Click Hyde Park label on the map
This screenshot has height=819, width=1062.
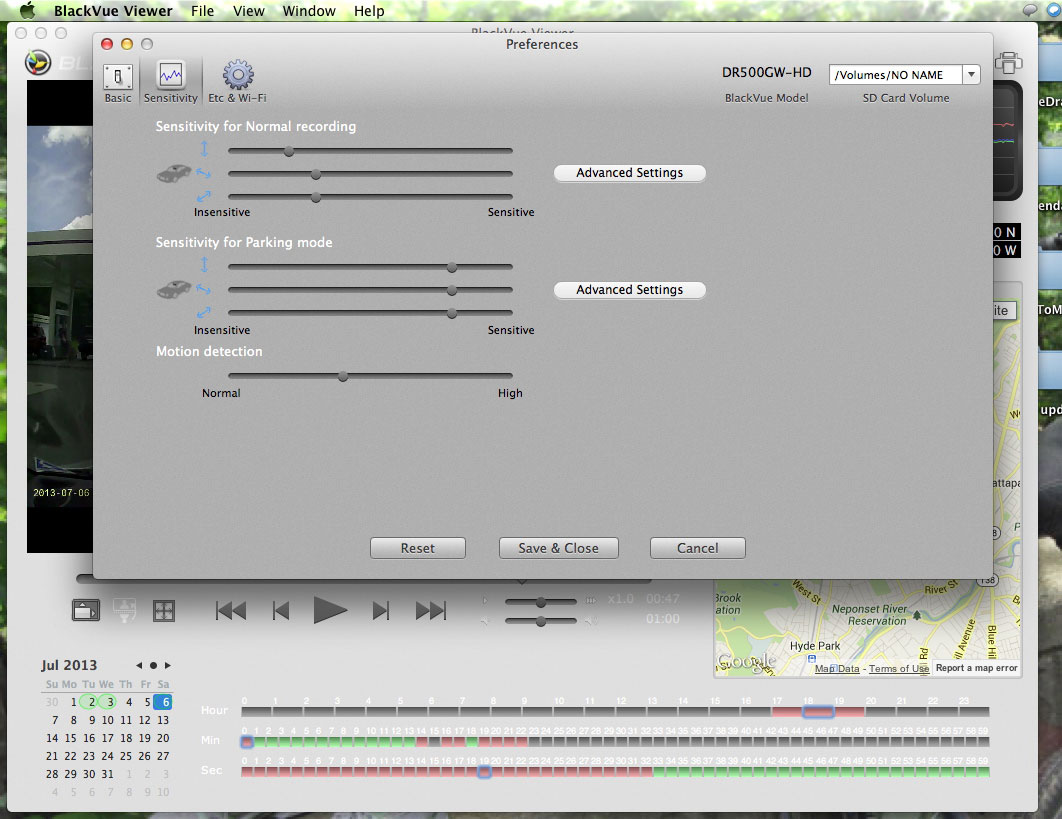click(815, 646)
